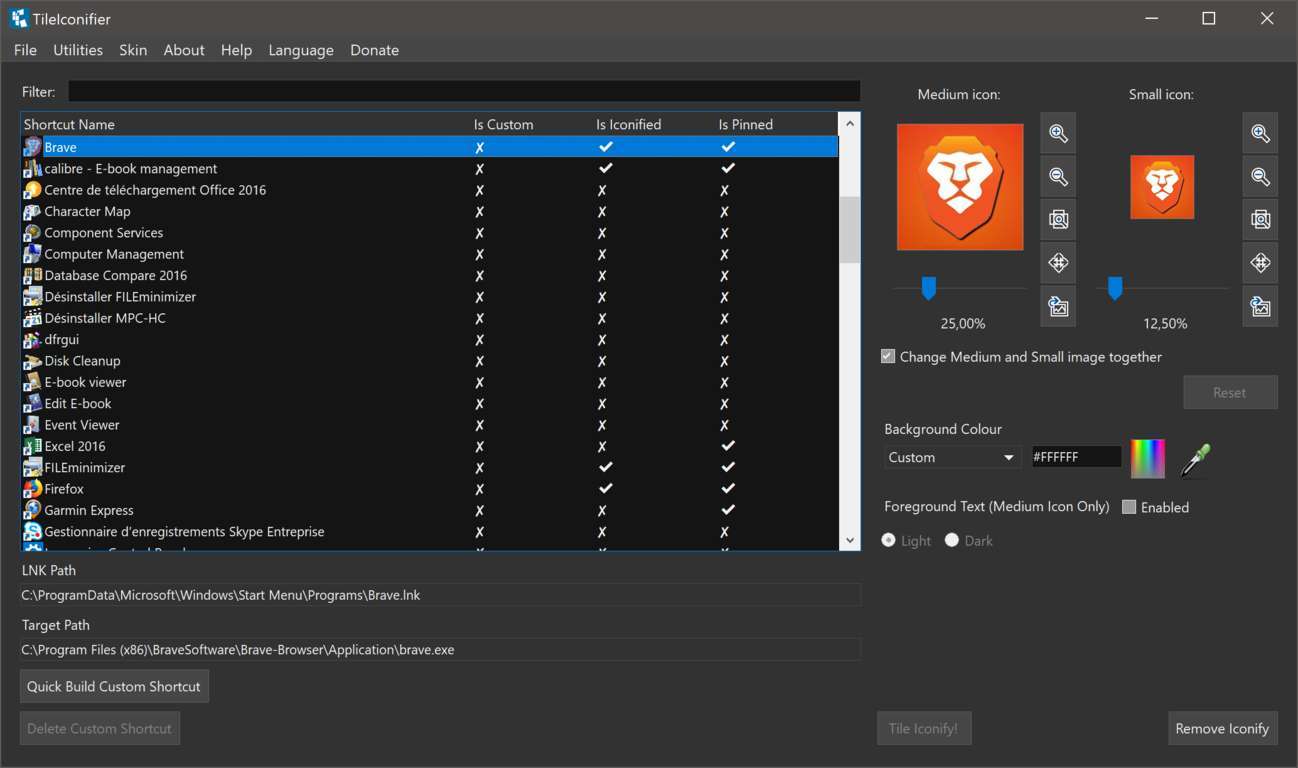Image resolution: width=1298 pixels, height=768 pixels.
Task: Open the Utilities menu
Action: point(78,50)
